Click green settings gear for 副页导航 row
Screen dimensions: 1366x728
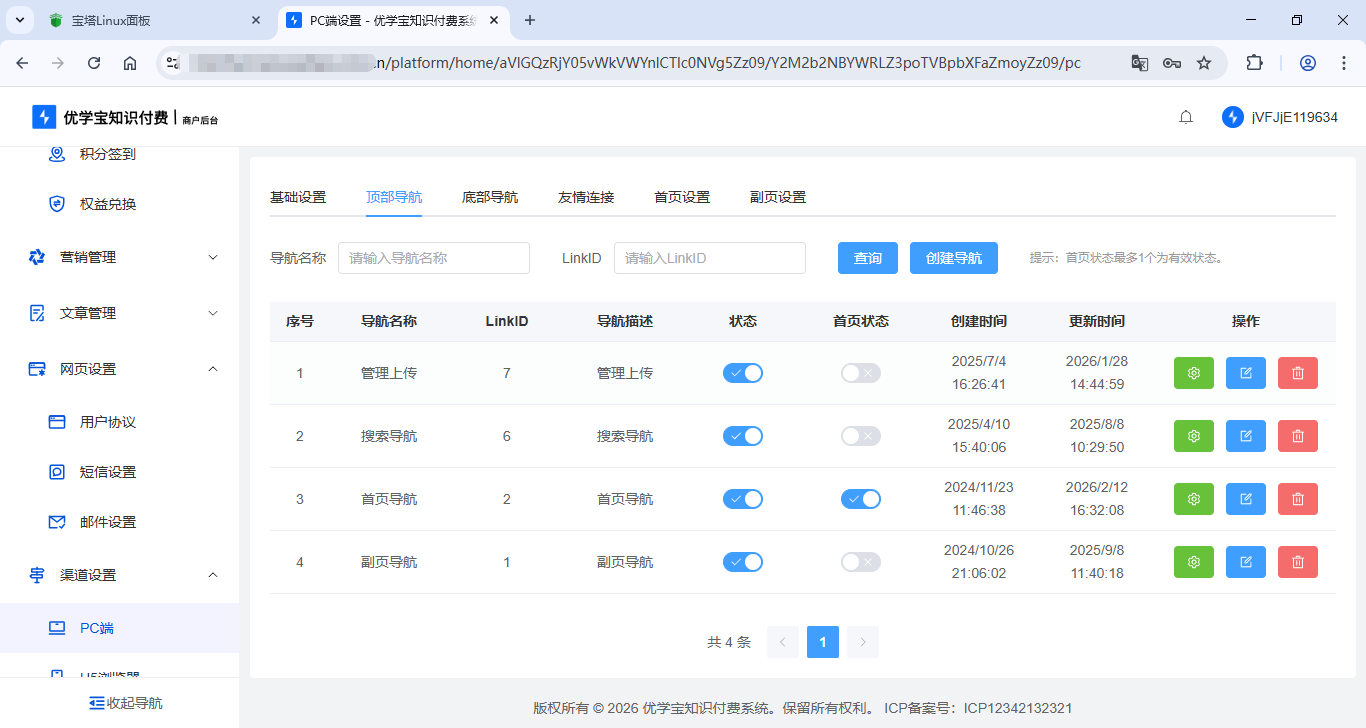(1193, 562)
